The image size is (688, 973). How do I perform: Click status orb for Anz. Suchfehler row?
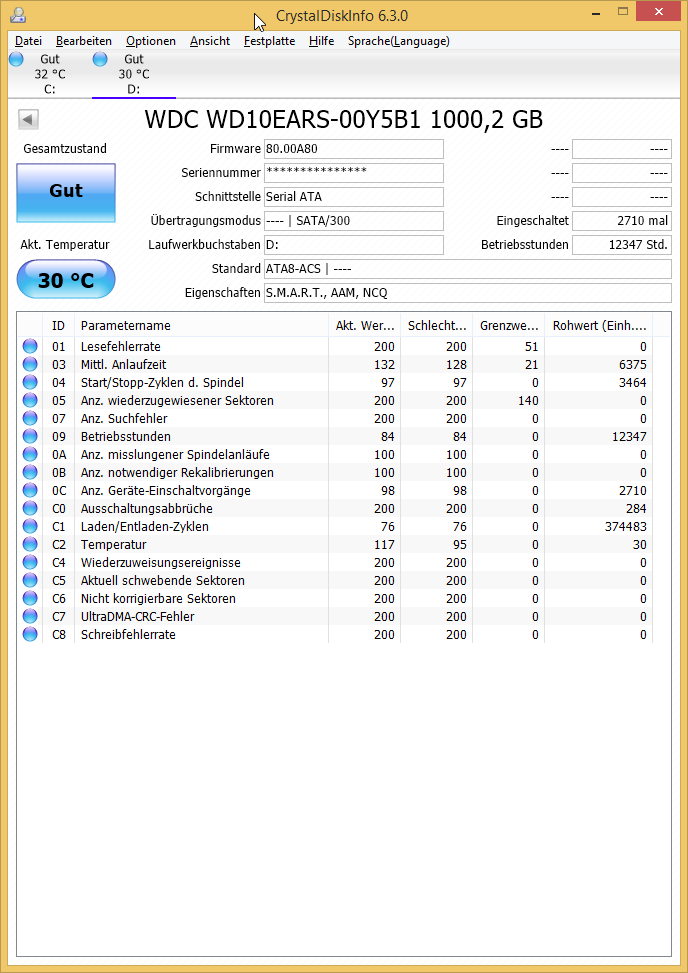(x=30, y=418)
